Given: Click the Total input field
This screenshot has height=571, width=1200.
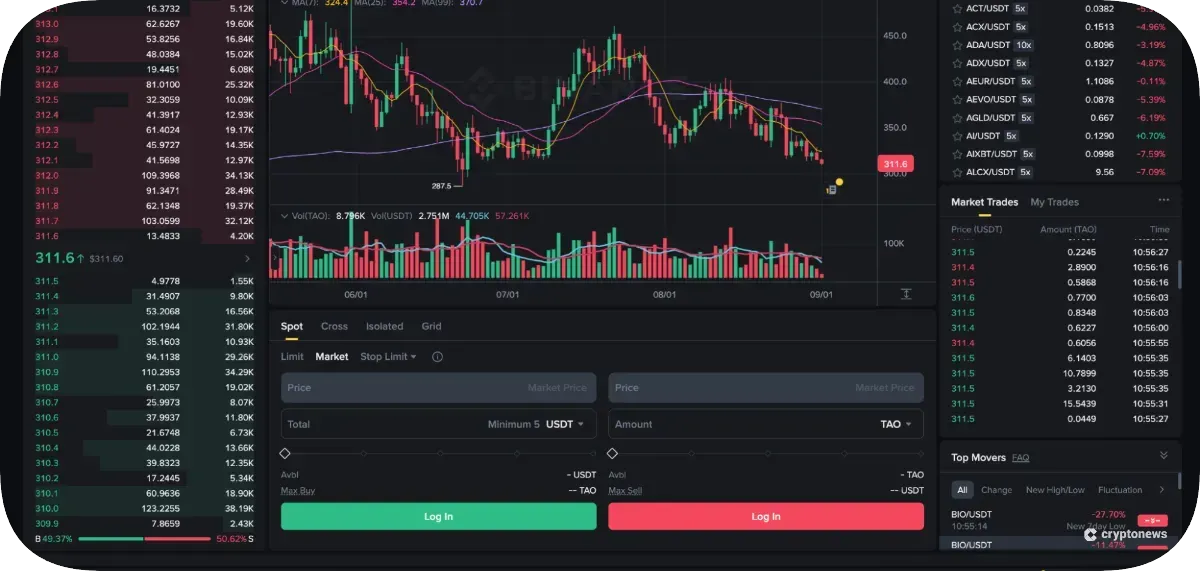Looking at the screenshot, I should (x=438, y=424).
